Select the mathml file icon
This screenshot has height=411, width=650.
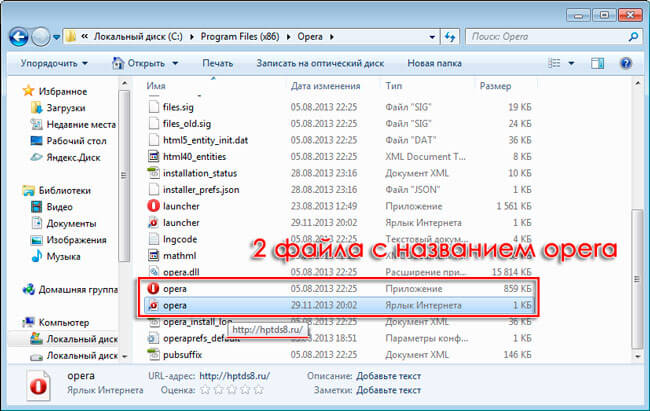point(154,255)
